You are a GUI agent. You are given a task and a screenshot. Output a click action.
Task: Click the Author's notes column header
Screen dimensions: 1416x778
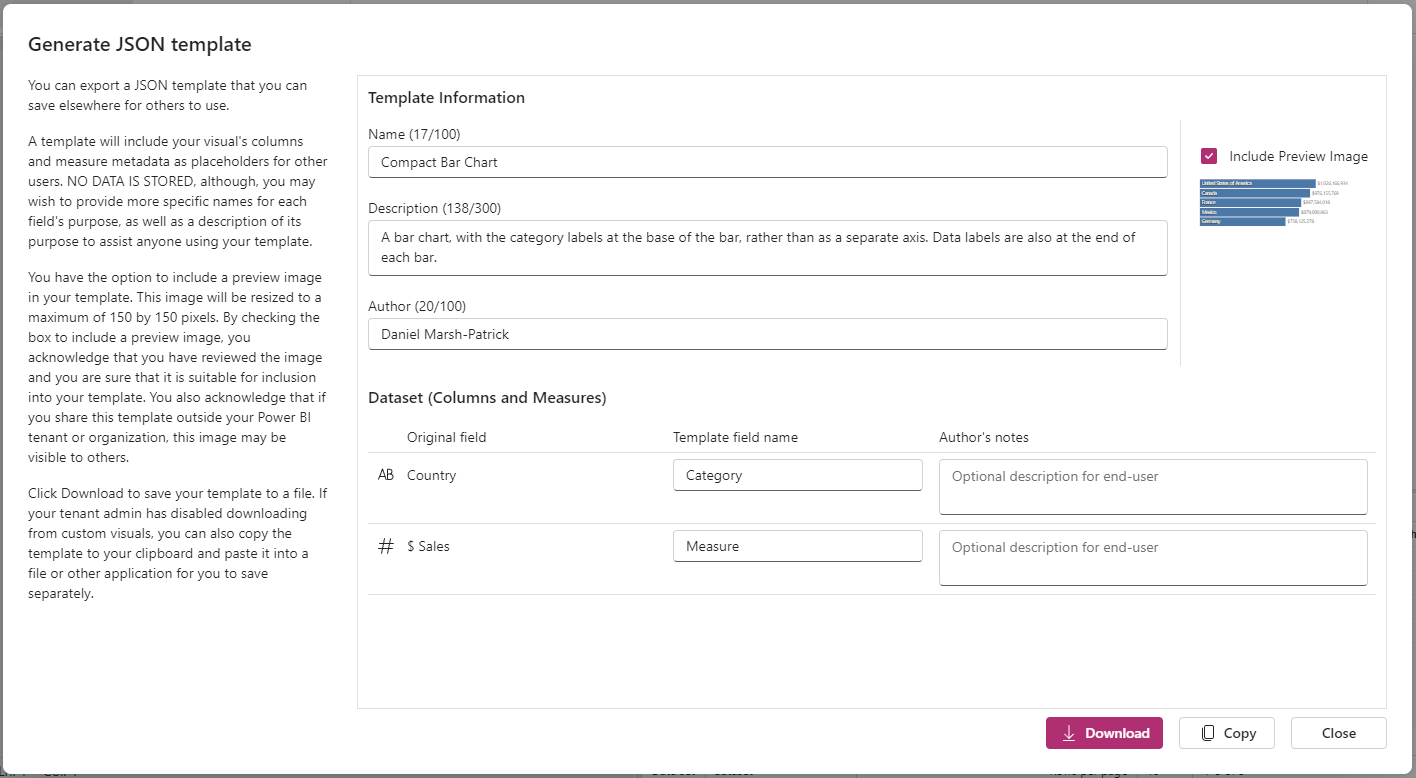point(983,437)
